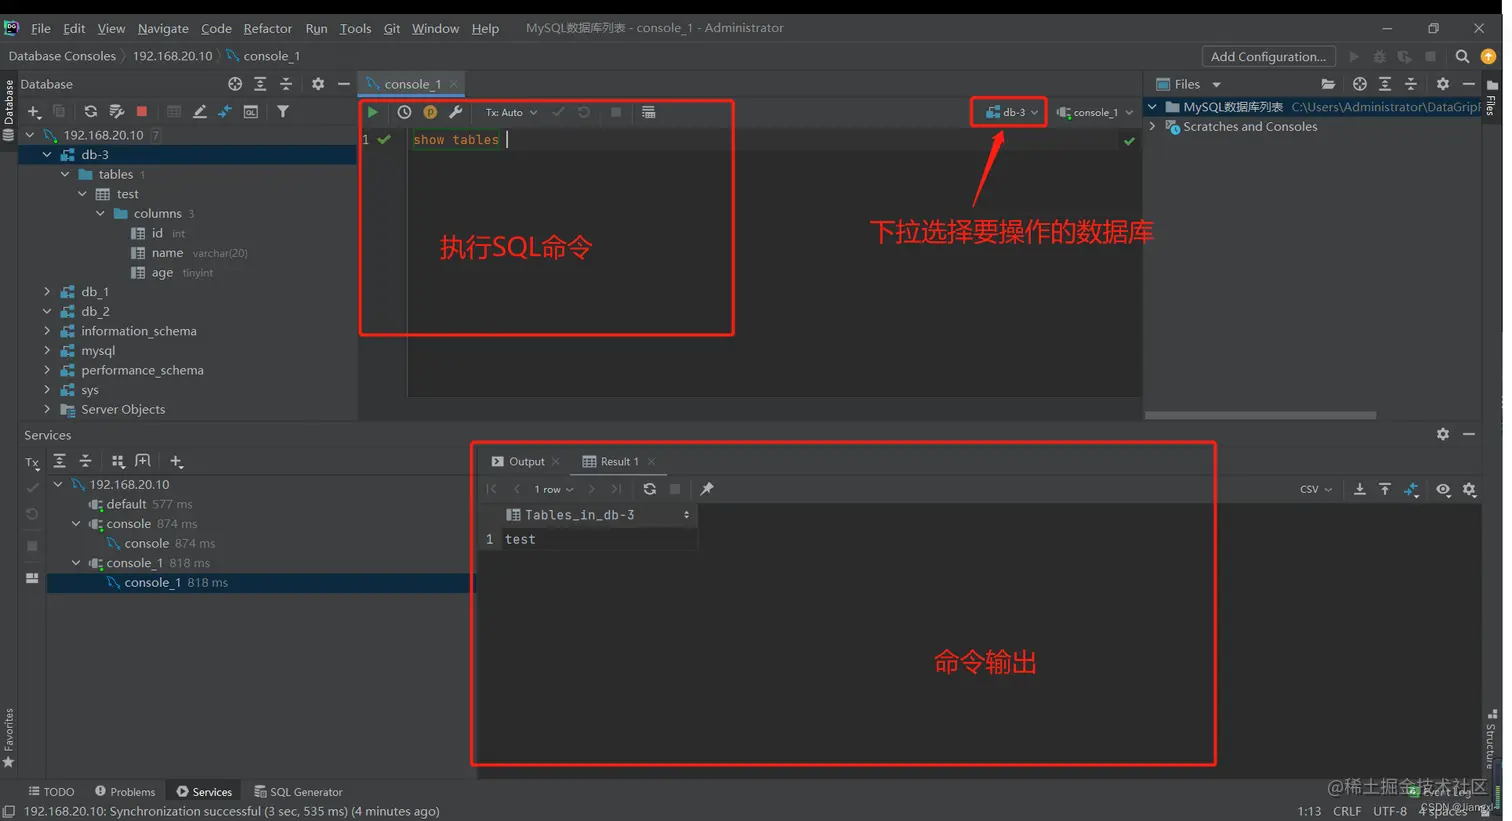The image size is (1512, 821).
Task: Export result data with the download icon
Action: click(1360, 489)
